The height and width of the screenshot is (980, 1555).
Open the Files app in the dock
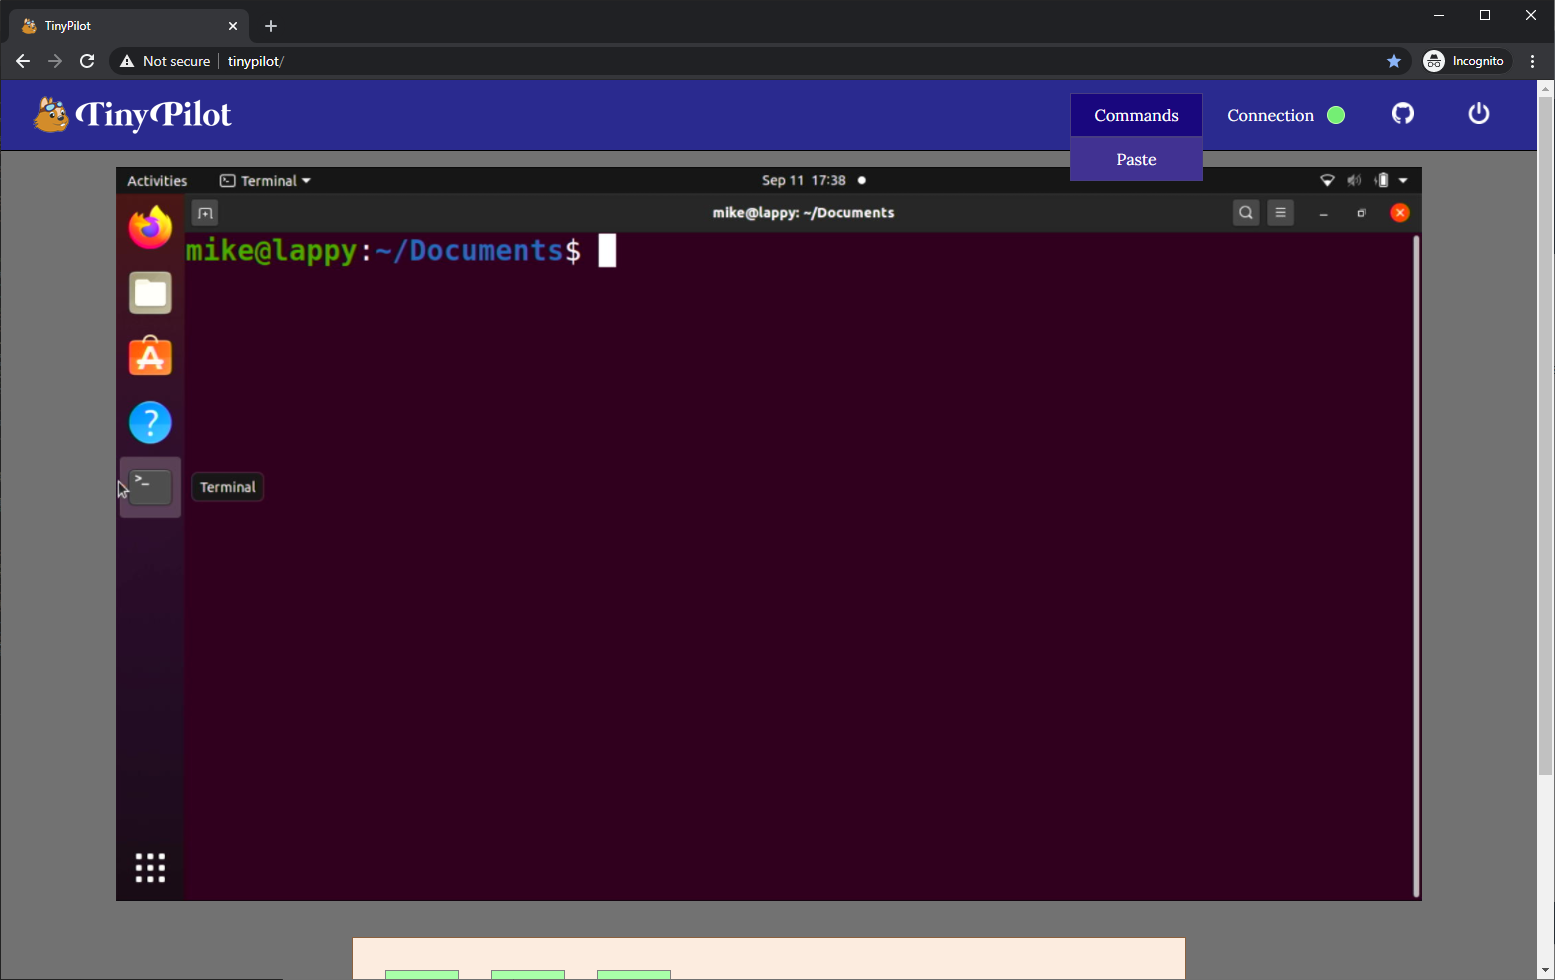click(150, 293)
